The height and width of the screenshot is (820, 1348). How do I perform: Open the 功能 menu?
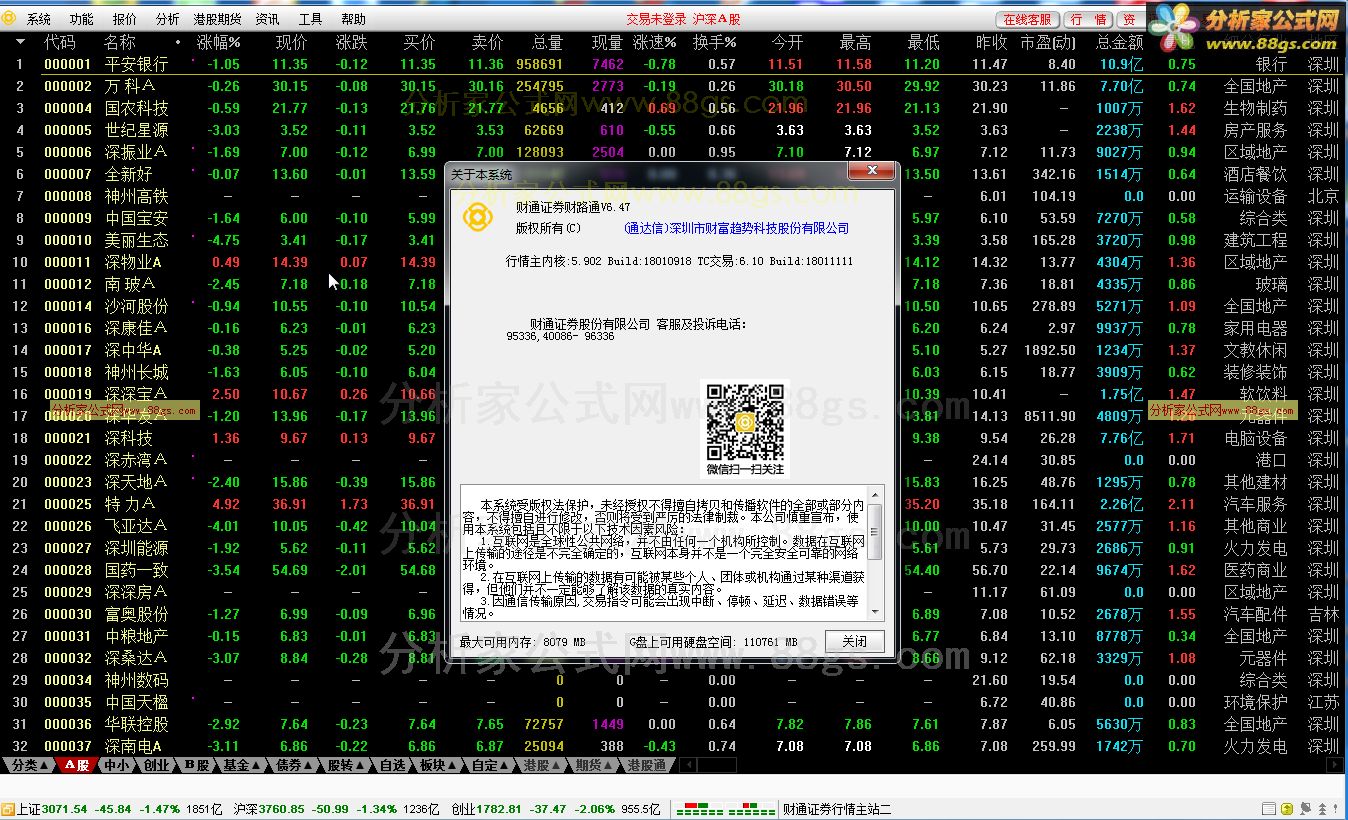click(82, 19)
